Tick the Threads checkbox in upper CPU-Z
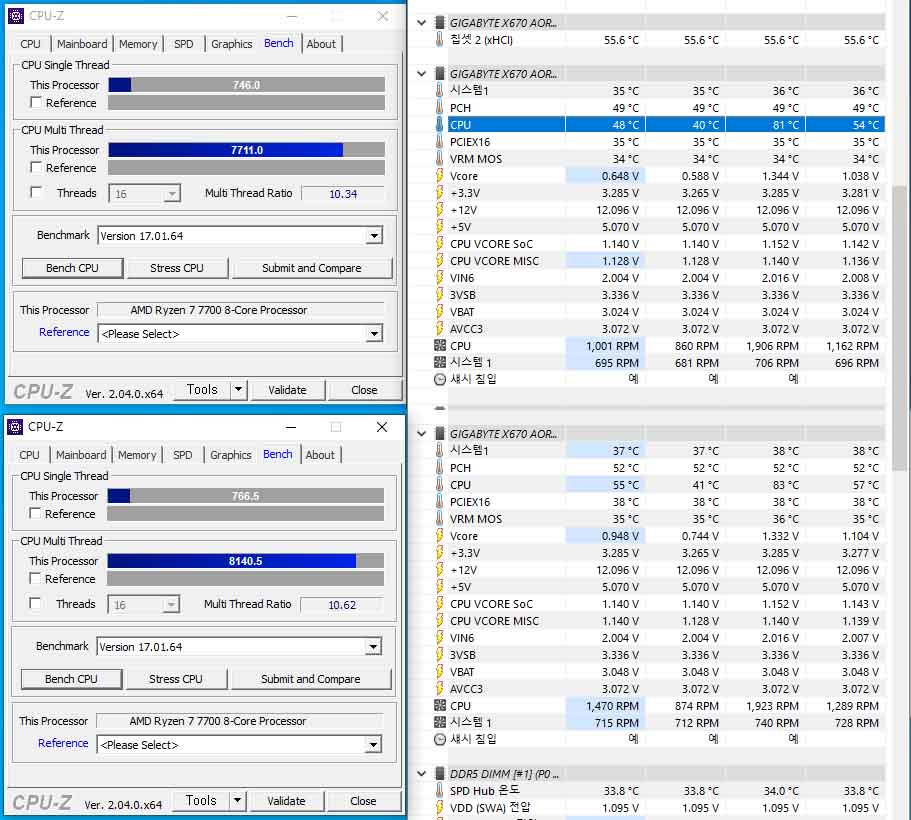 coord(36,192)
